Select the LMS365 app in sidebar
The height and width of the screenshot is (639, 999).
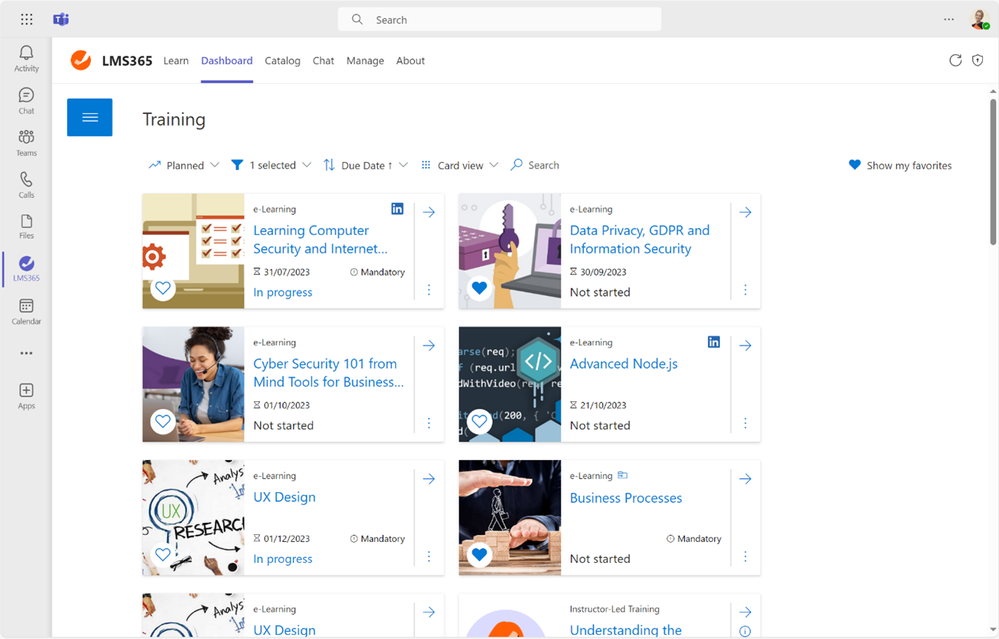pyautogui.click(x=26, y=268)
